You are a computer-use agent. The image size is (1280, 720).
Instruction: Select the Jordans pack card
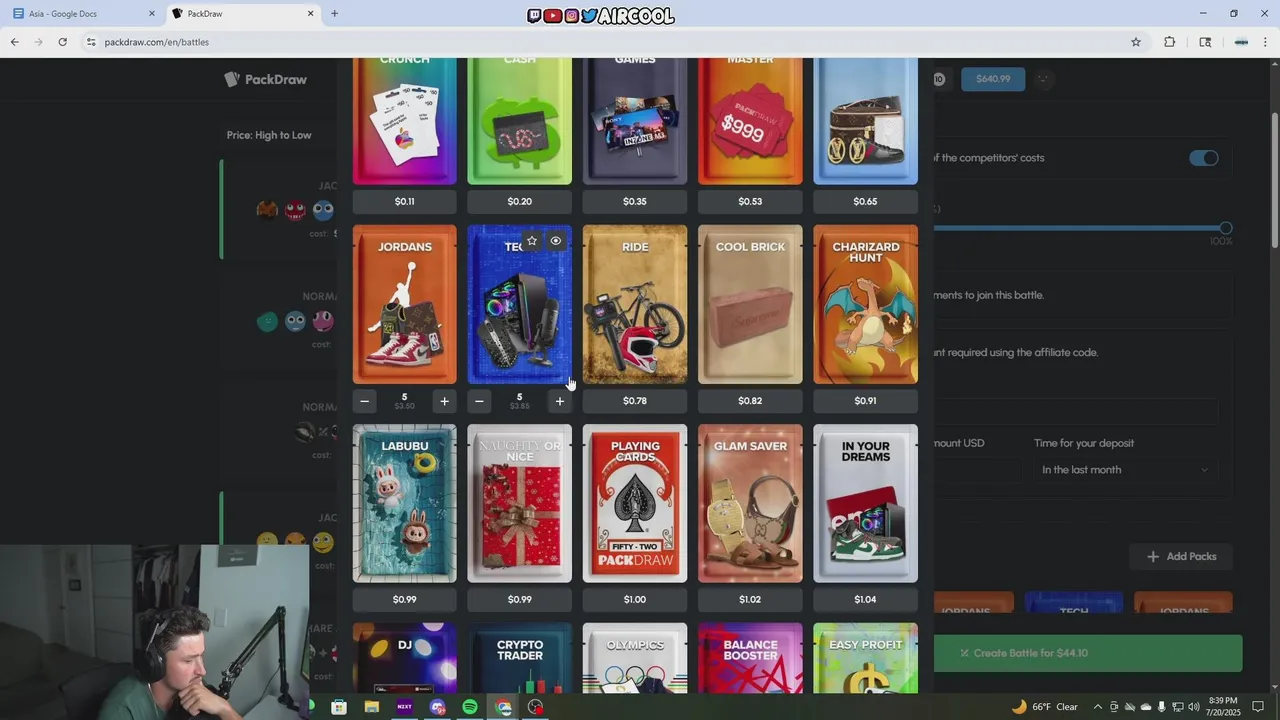[405, 304]
